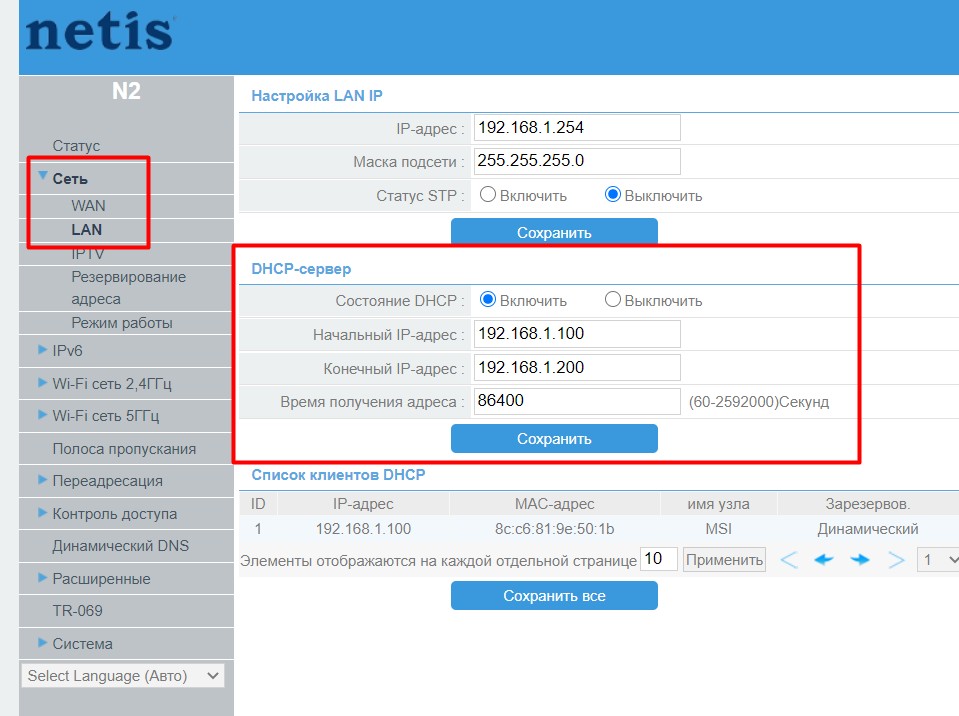Image resolution: width=959 pixels, height=716 pixels.
Task: Click the netis logo
Action: coord(100,32)
